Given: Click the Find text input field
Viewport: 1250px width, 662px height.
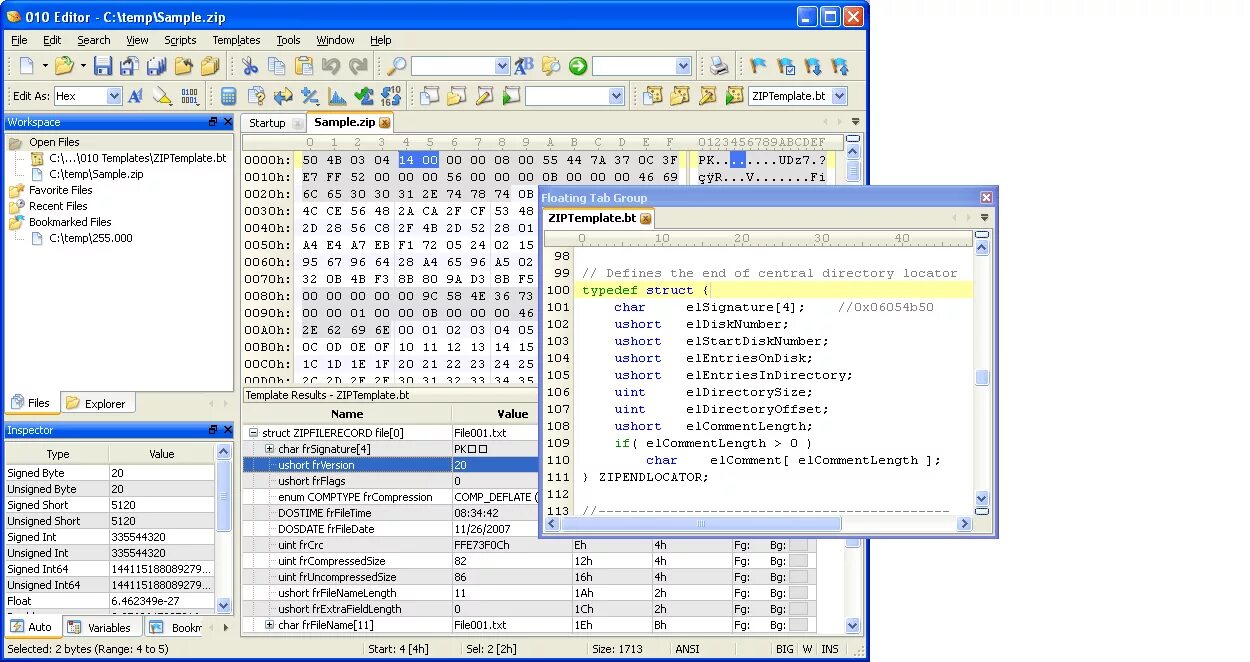Looking at the screenshot, I should 452,66.
